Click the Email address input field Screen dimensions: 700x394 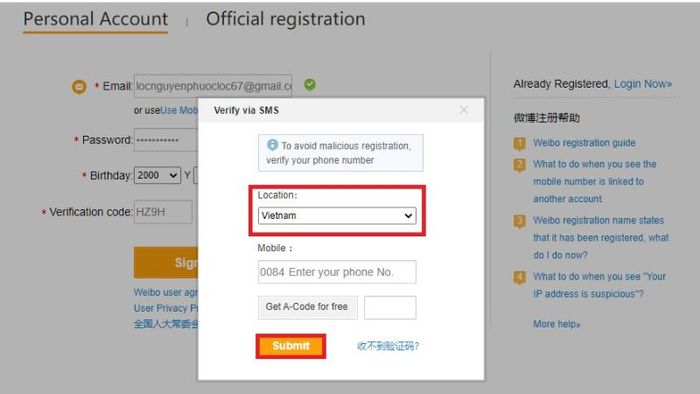(213, 86)
